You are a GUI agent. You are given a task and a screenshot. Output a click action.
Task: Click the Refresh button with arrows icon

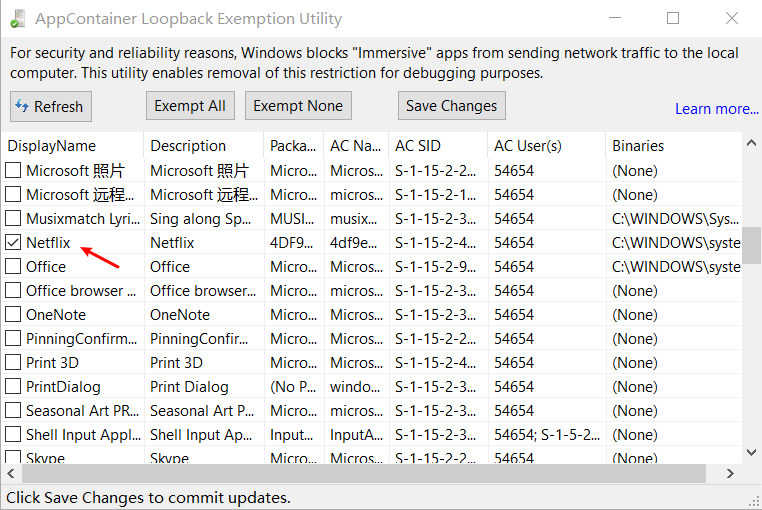[51, 106]
